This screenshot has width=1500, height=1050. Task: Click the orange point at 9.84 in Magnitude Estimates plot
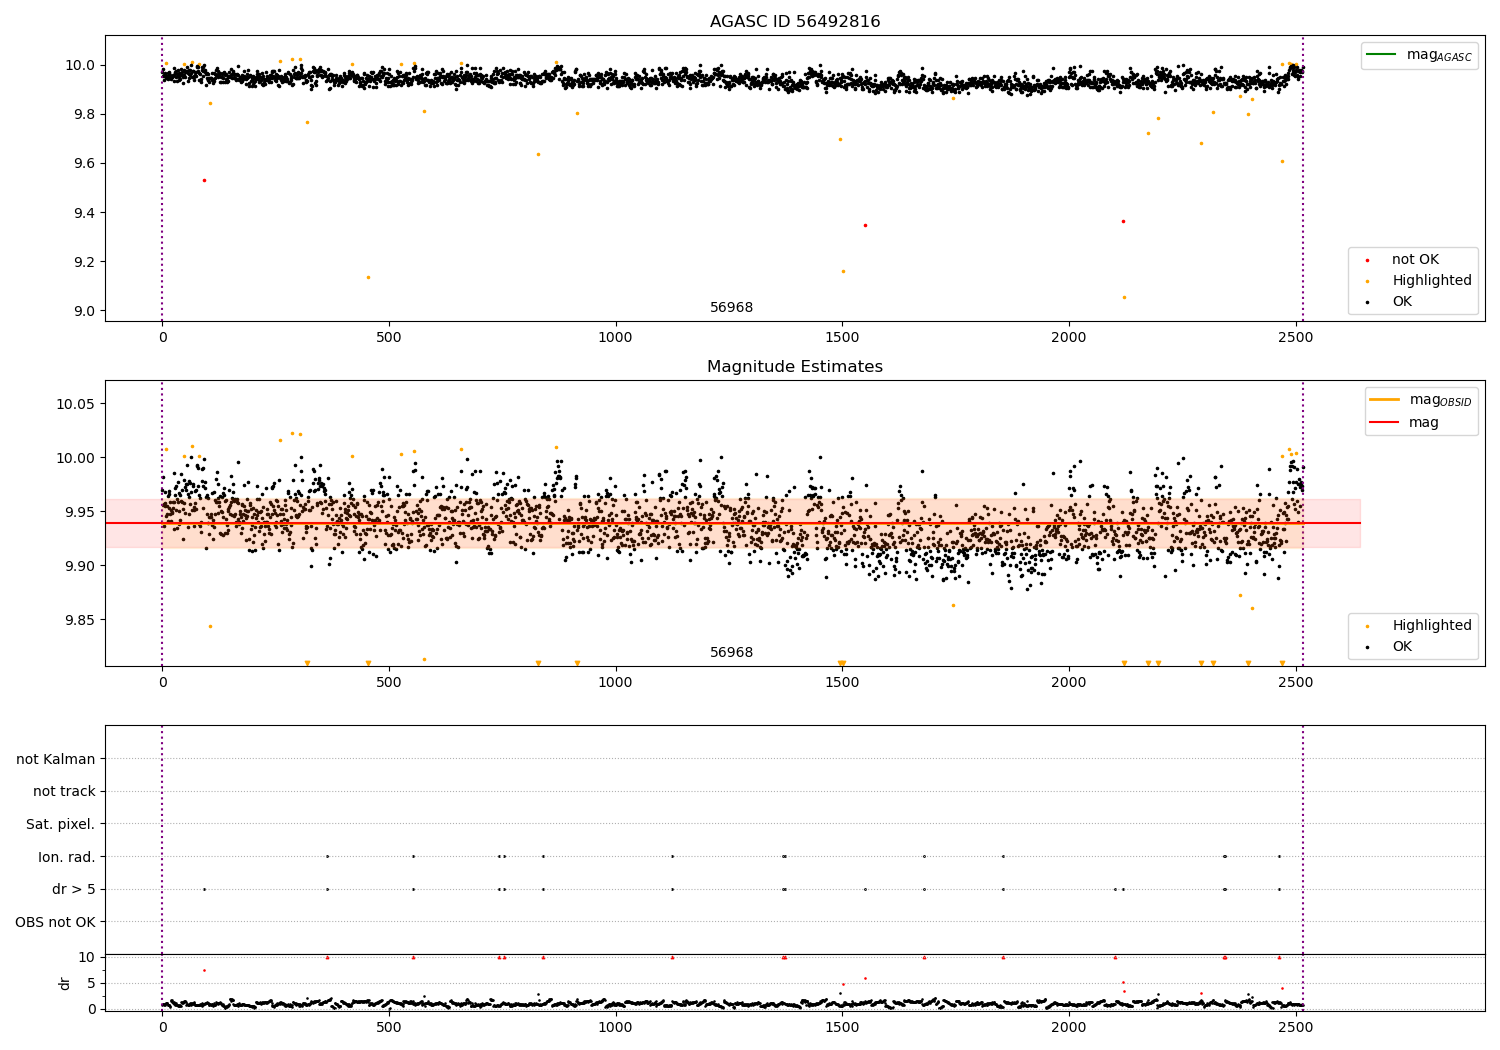point(210,626)
